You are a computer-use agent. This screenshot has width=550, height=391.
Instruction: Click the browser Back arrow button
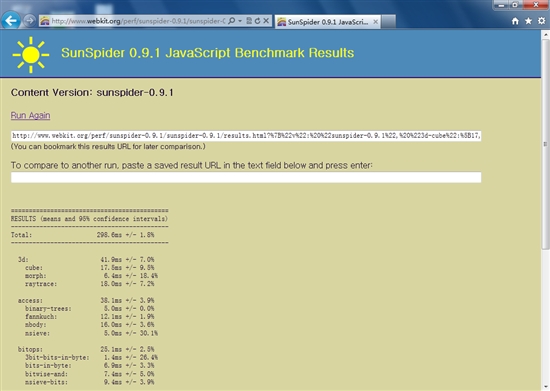click(11, 21)
